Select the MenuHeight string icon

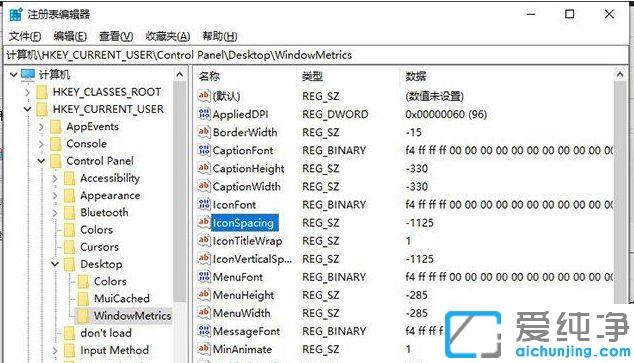click(x=204, y=295)
